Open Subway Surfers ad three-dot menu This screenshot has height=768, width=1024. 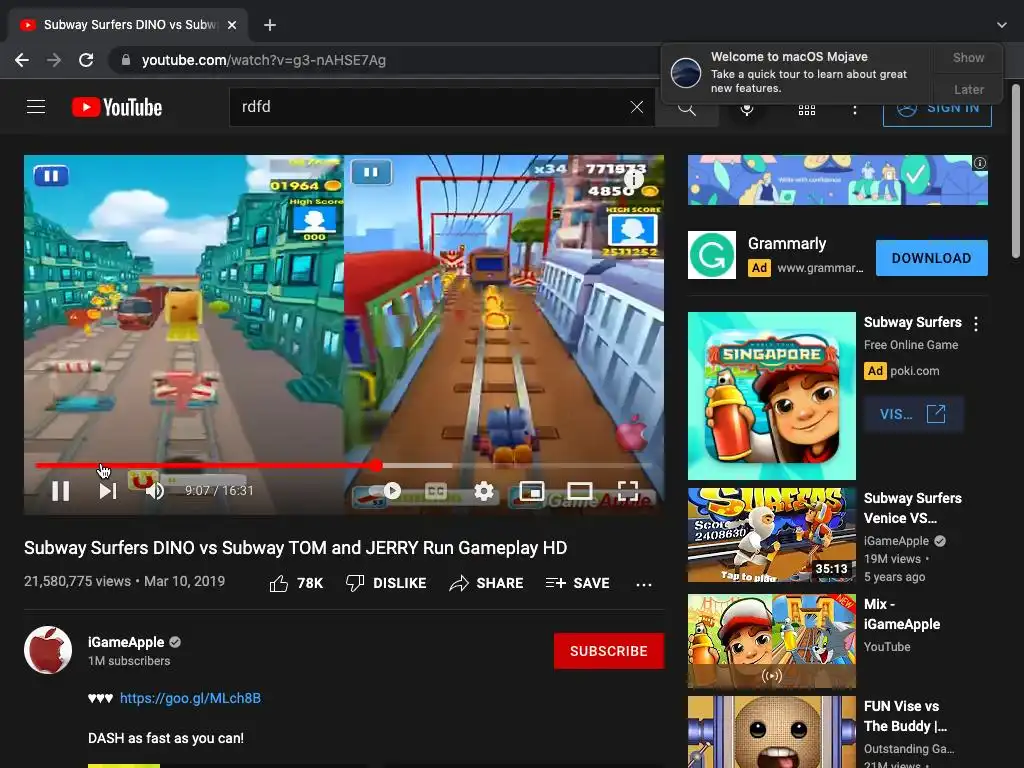click(976, 324)
